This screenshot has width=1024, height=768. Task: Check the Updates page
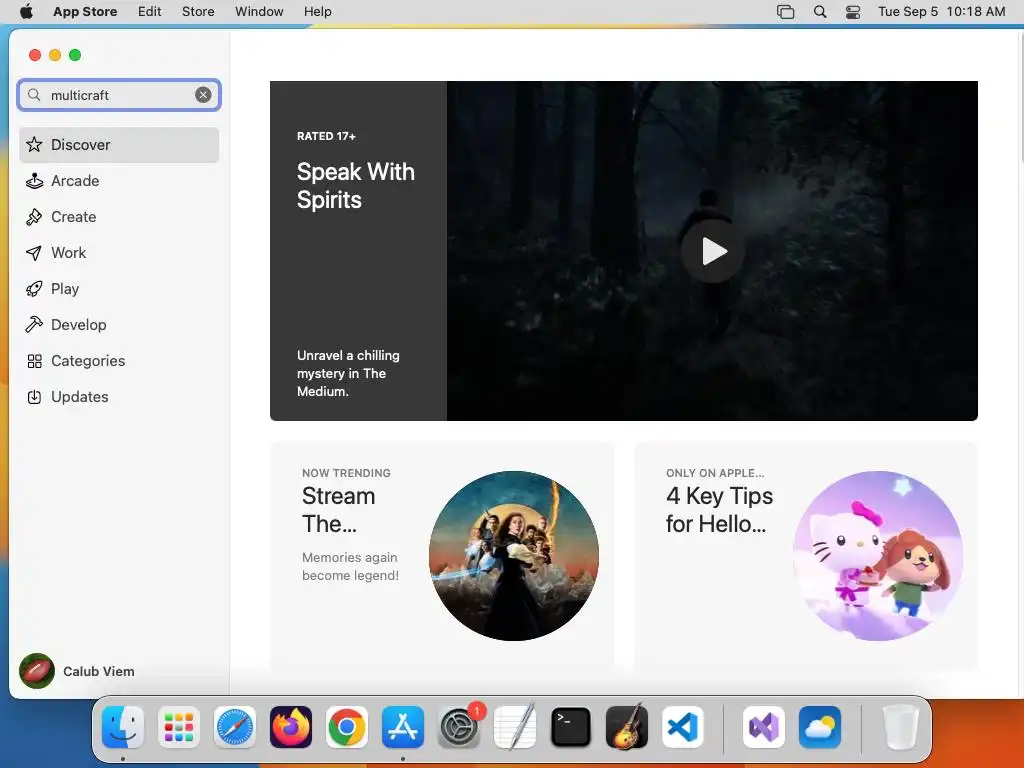click(119, 396)
